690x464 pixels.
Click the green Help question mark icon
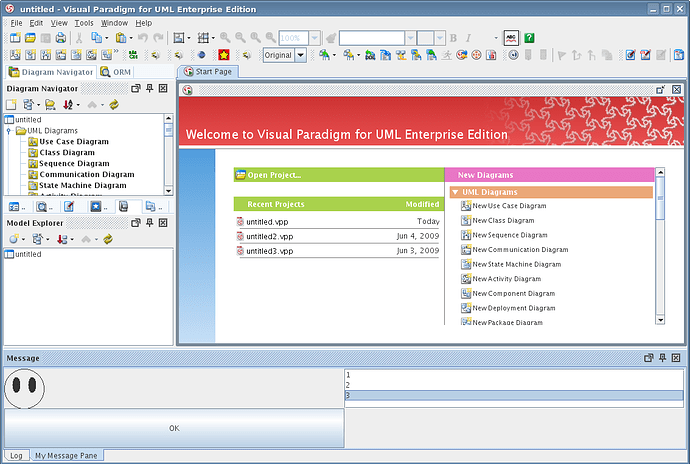pyautogui.click(x=529, y=38)
